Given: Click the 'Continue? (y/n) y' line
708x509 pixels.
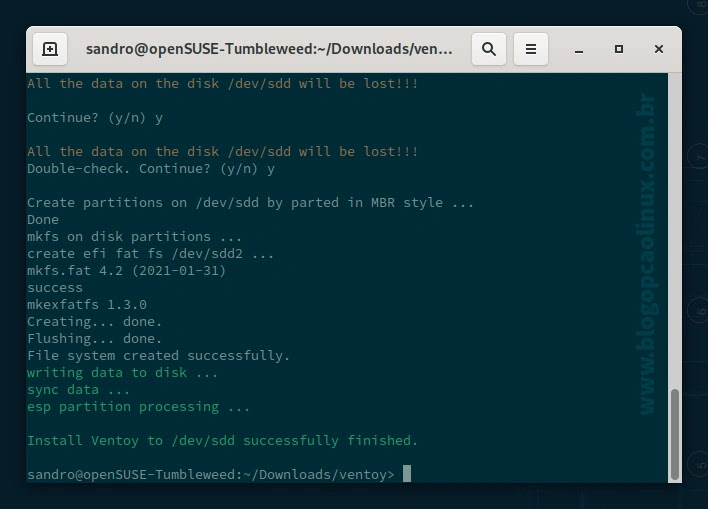Looking at the screenshot, I should 95,117.
